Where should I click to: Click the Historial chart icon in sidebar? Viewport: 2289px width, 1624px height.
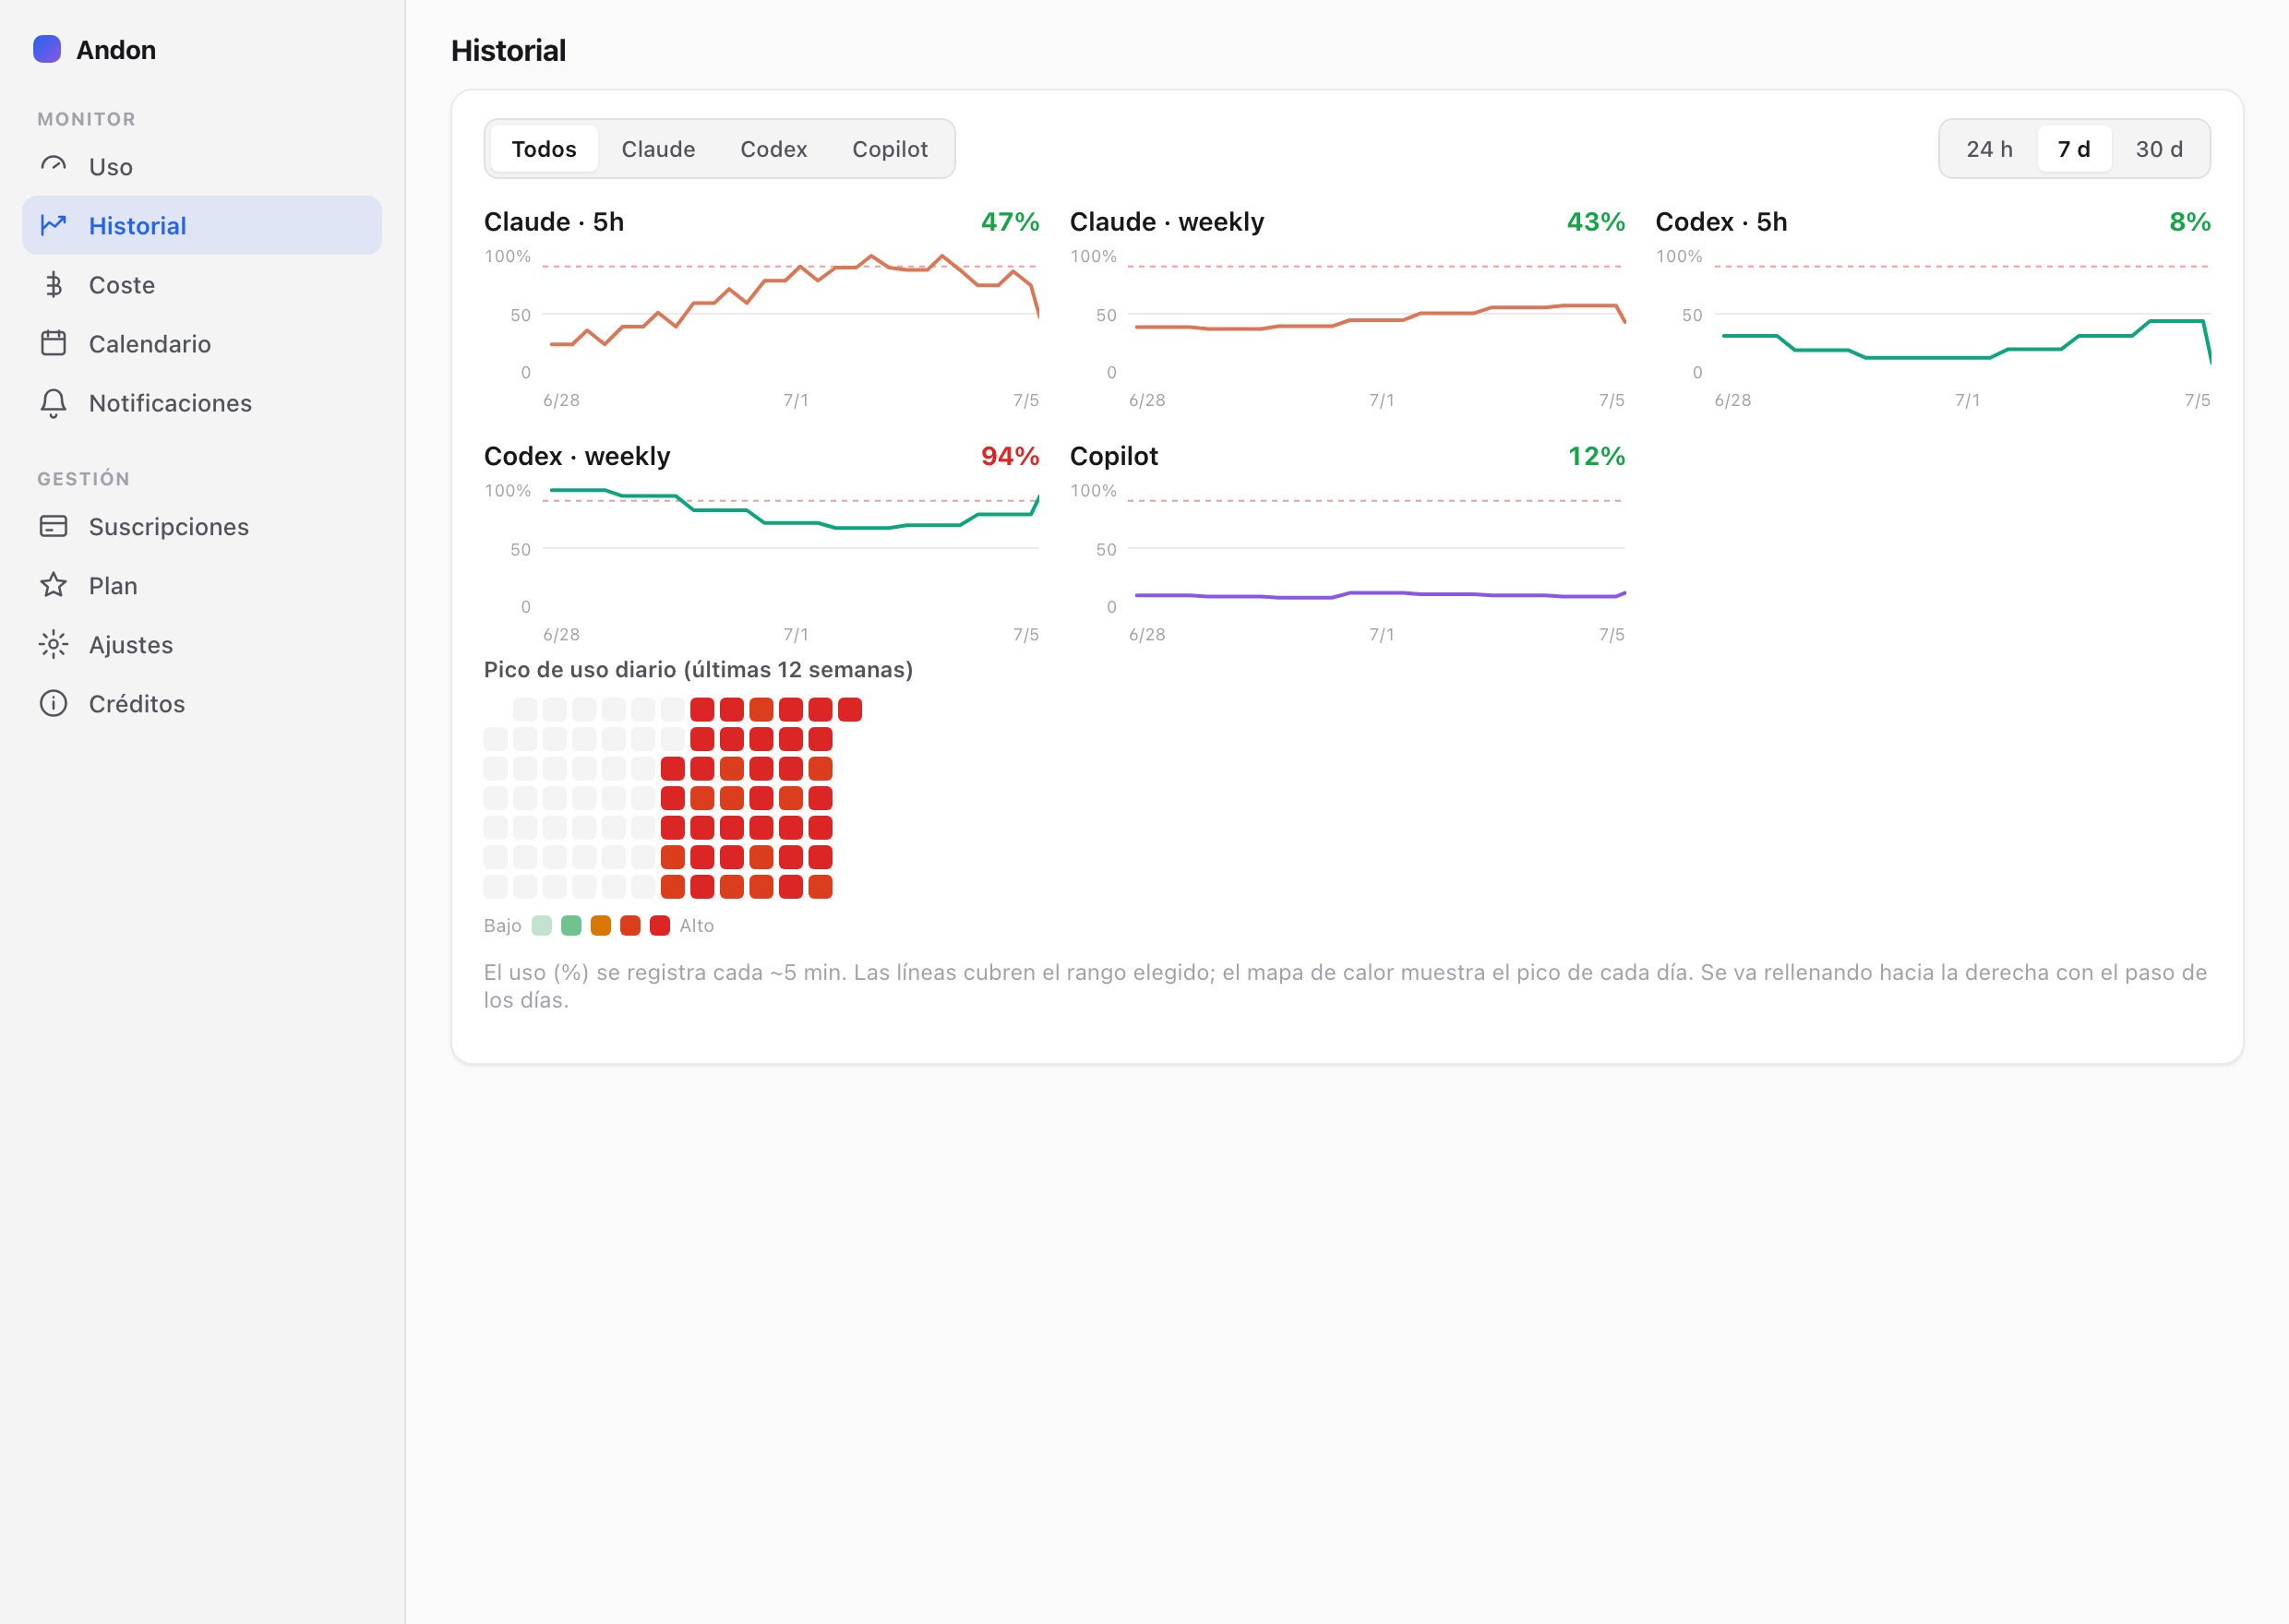(x=53, y=225)
